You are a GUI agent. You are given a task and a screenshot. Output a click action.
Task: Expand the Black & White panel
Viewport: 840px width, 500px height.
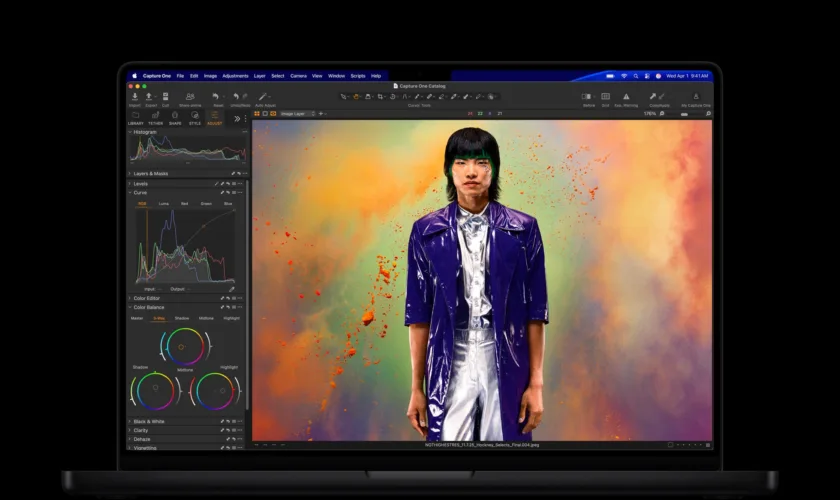(x=148, y=421)
